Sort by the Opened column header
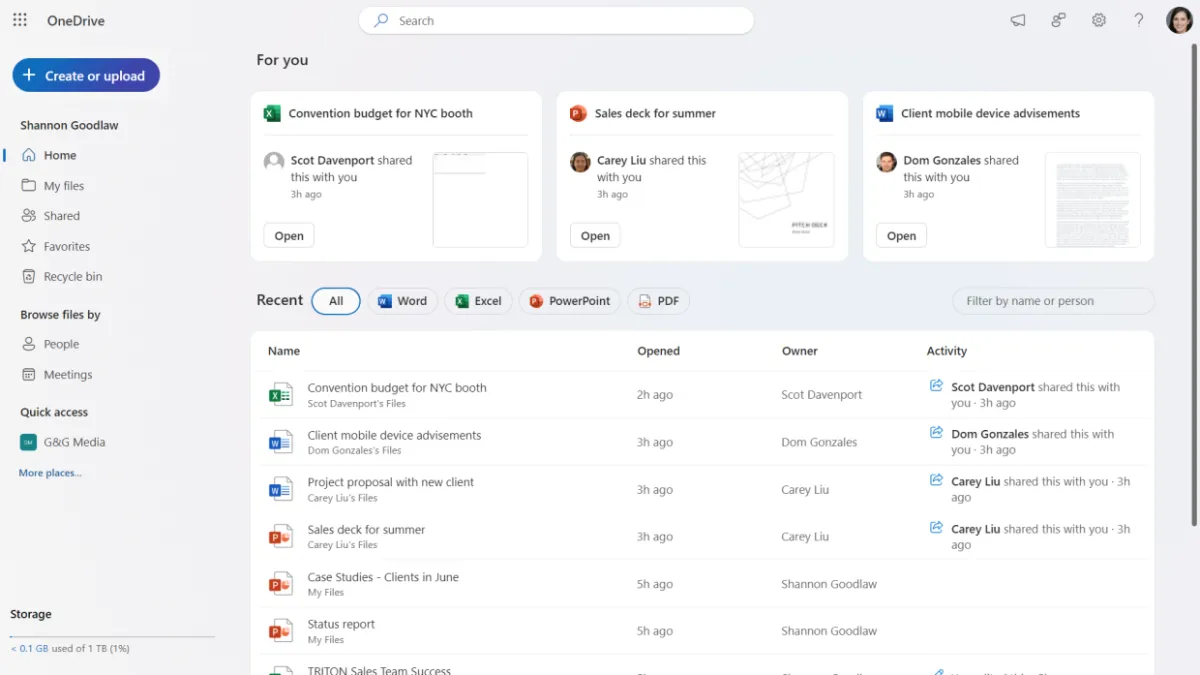This screenshot has height=675, width=1200. 658,351
